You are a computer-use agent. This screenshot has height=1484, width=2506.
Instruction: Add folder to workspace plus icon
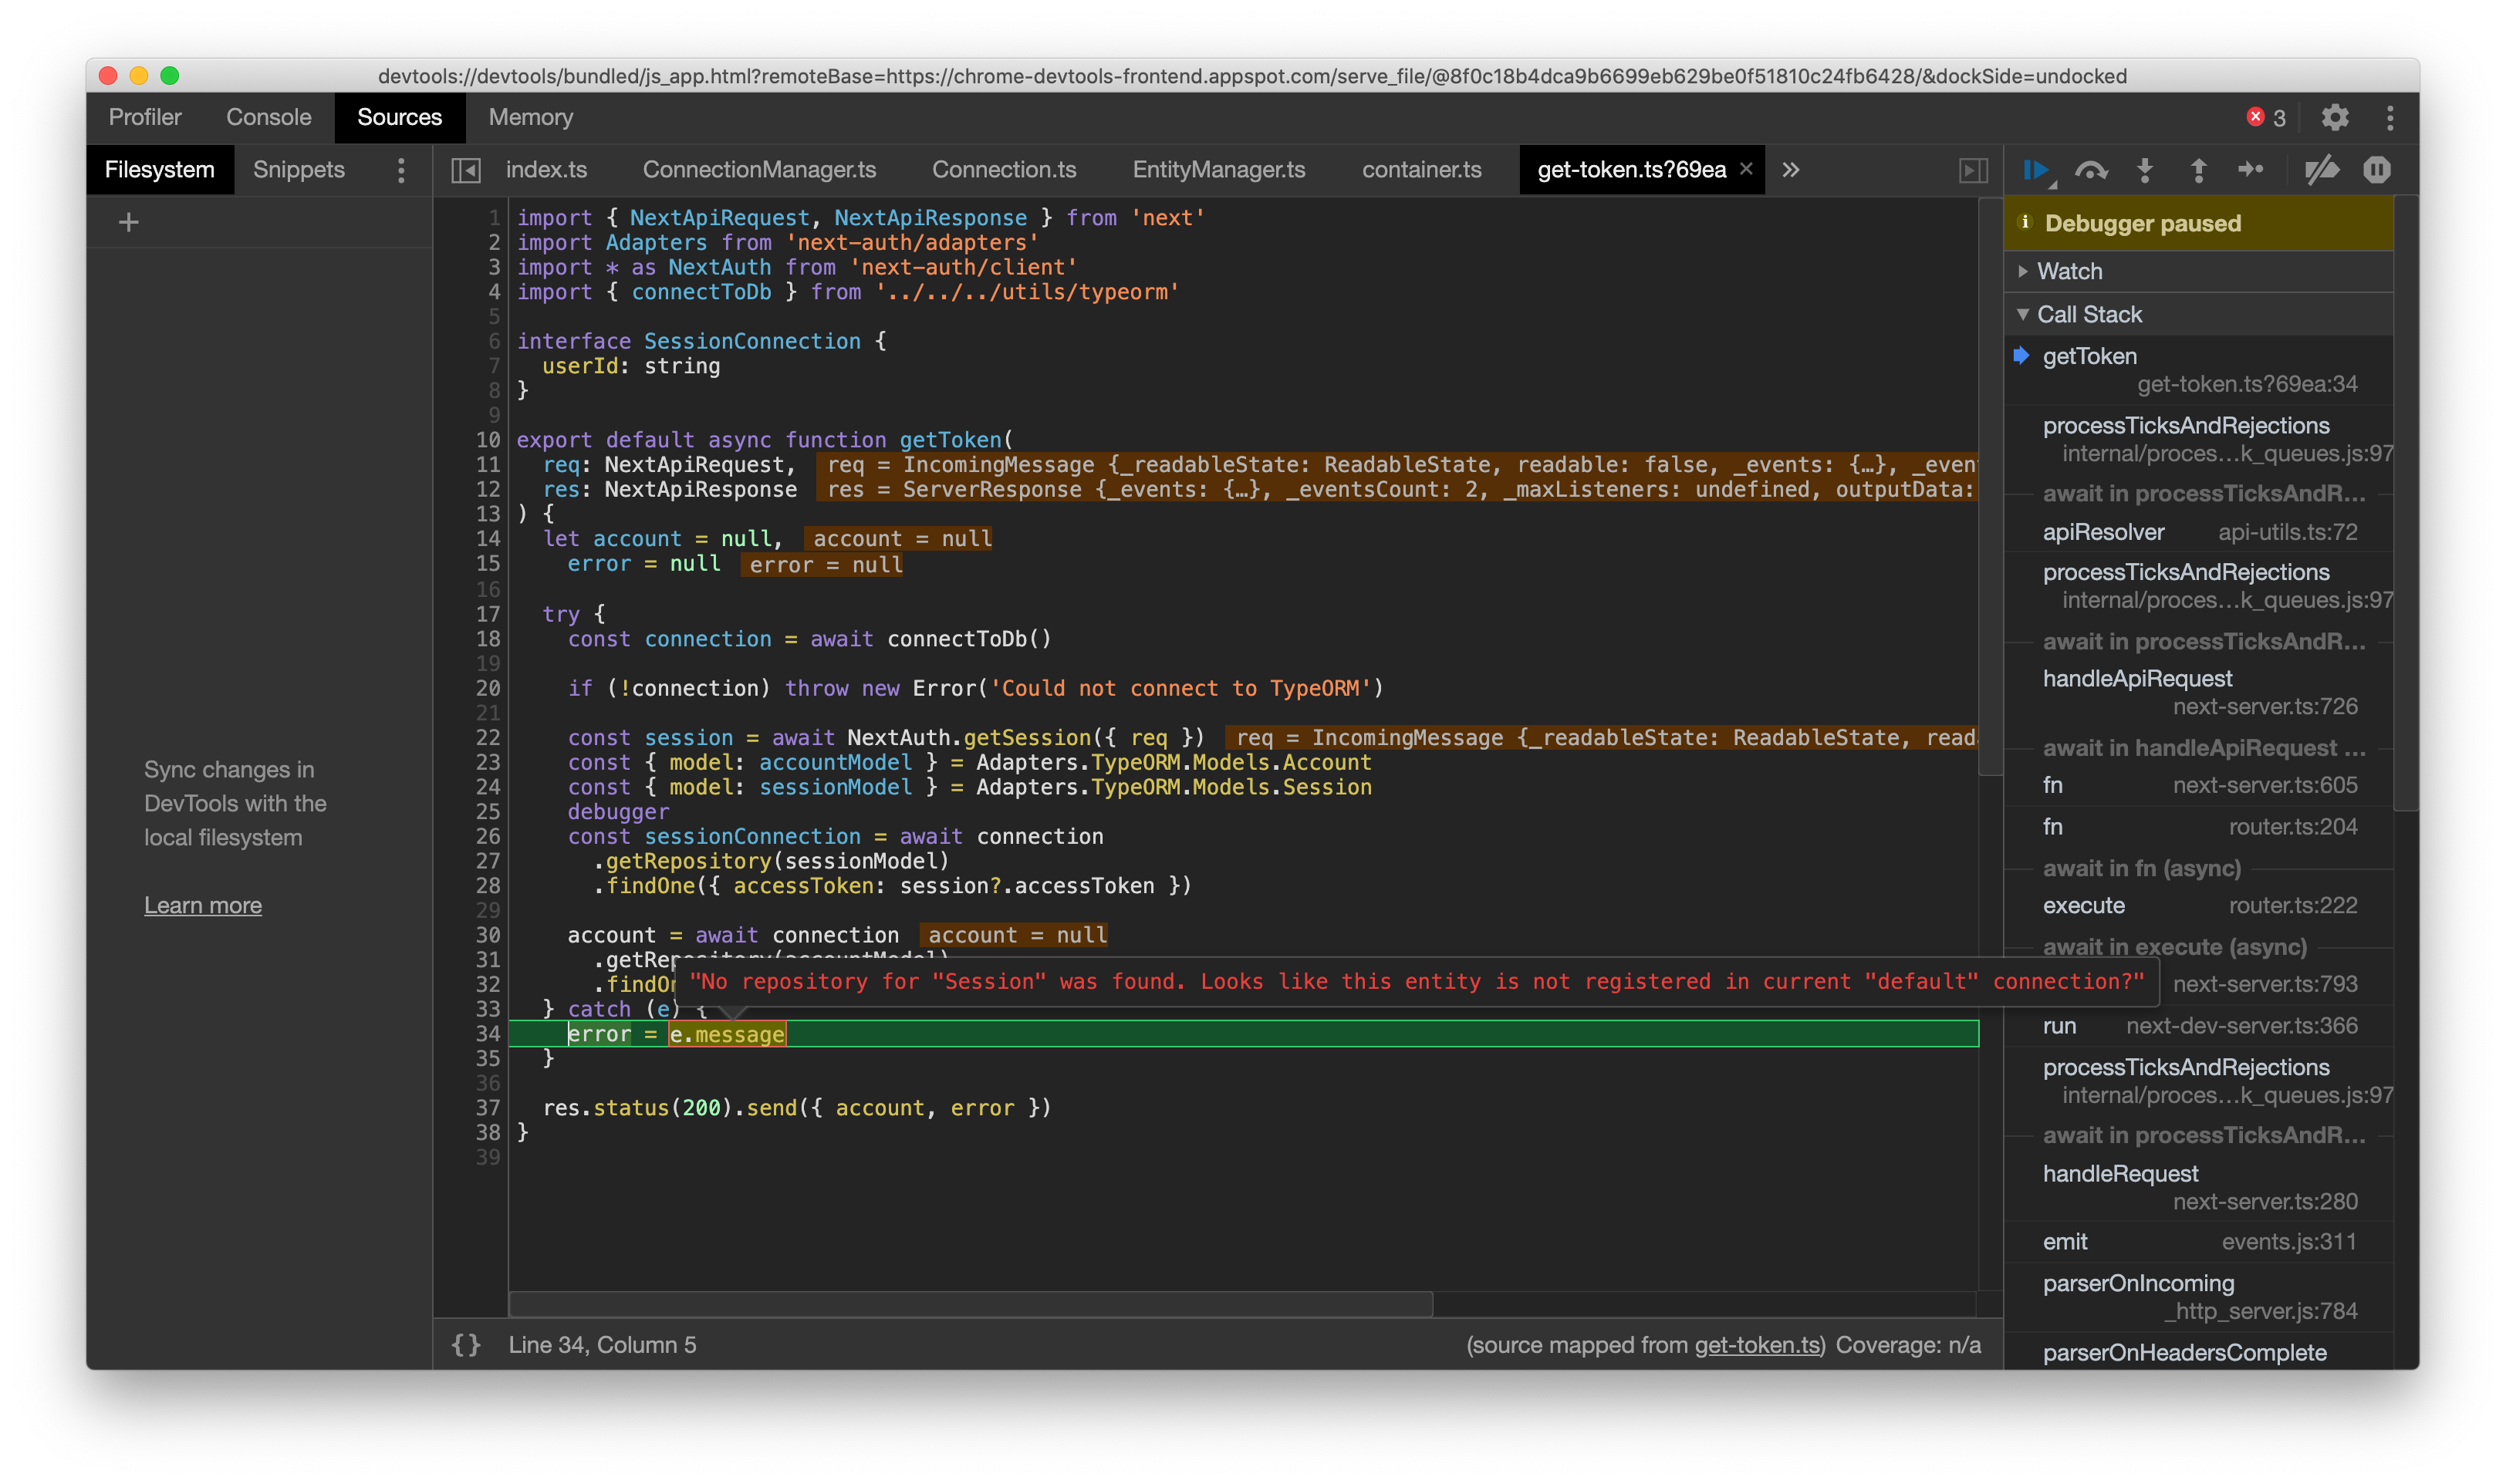point(128,222)
